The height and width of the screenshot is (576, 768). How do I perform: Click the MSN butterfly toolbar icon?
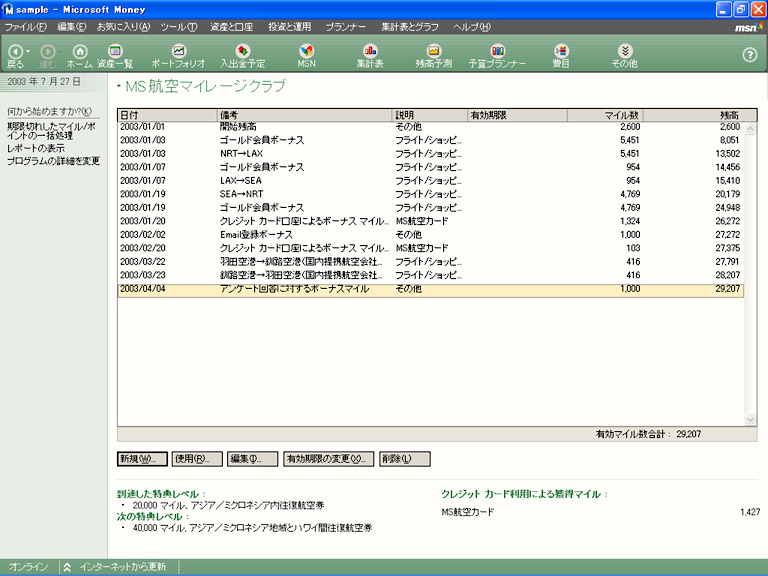click(306, 51)
